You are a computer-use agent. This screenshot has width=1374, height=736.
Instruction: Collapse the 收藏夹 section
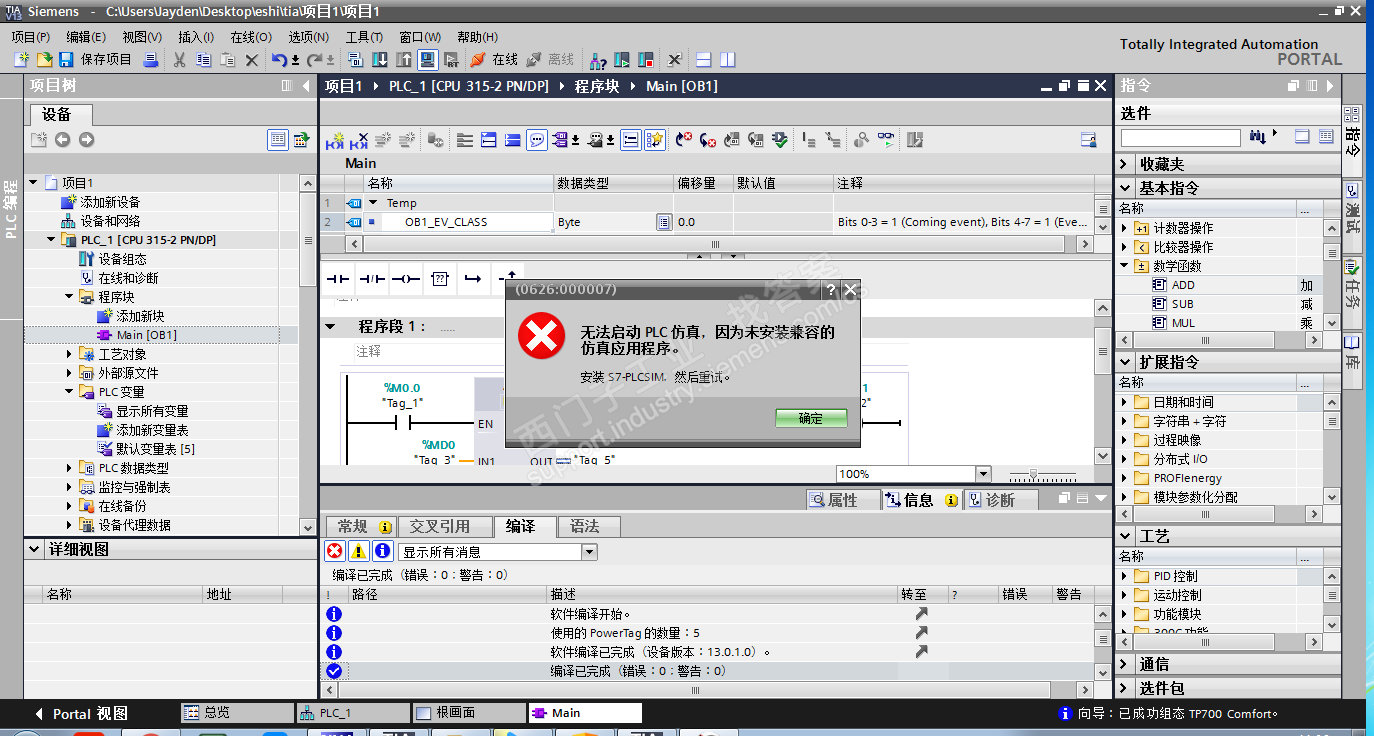pos(1125,164)
